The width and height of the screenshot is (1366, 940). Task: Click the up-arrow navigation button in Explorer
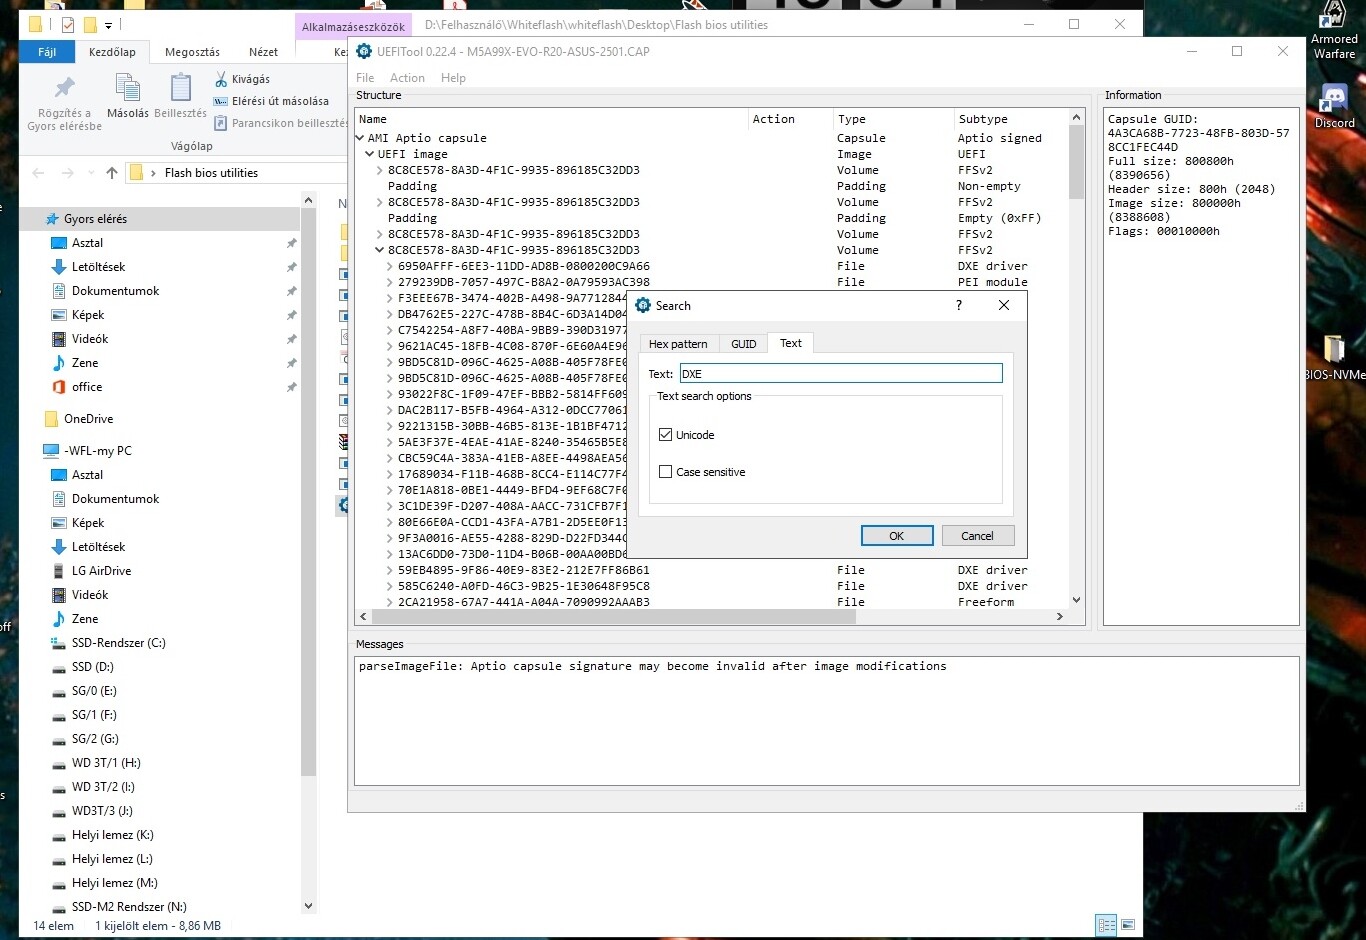pos(112,173)
